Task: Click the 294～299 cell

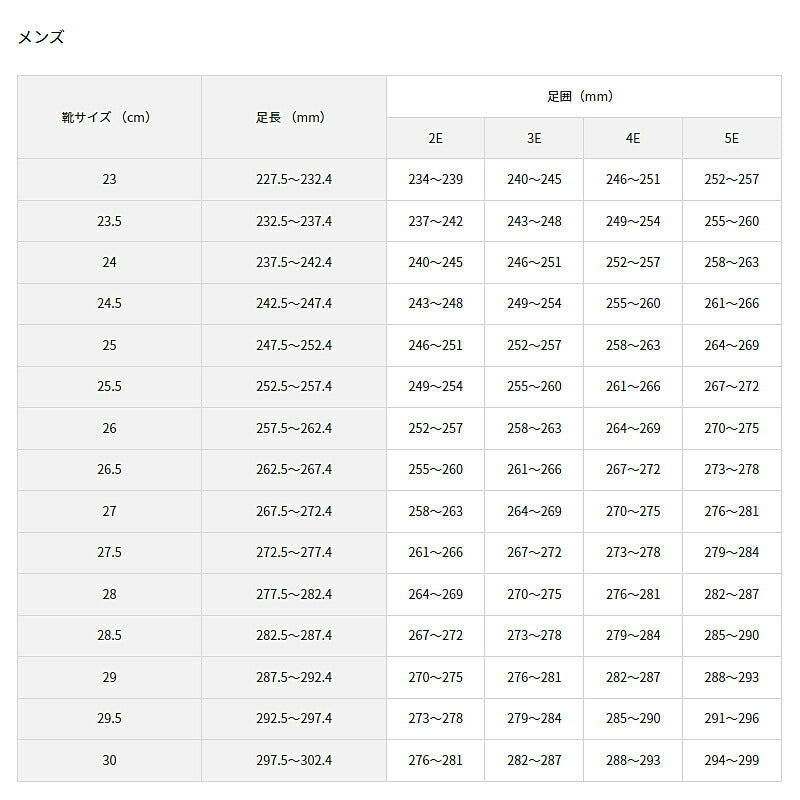Action: tap(731, 760)
